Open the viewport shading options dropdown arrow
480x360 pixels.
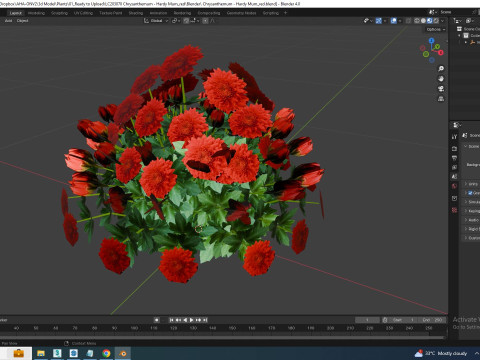(x=443, y=21)
